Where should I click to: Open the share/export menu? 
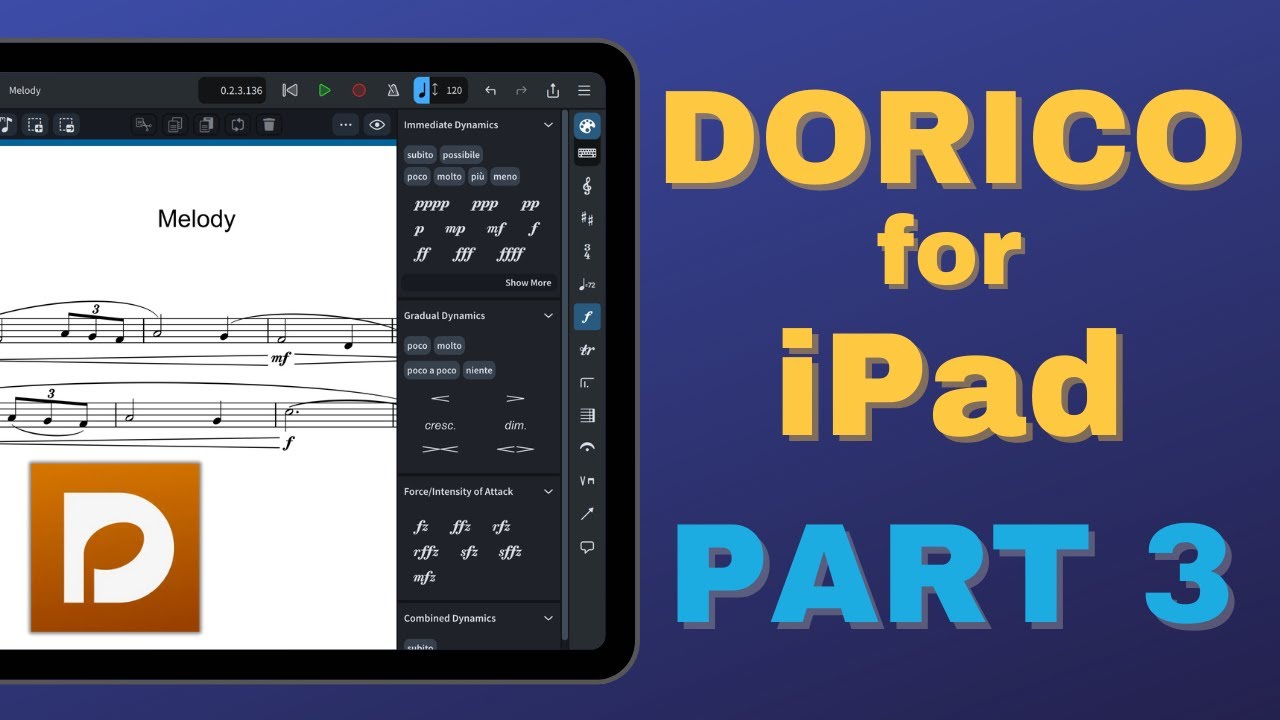553,90
